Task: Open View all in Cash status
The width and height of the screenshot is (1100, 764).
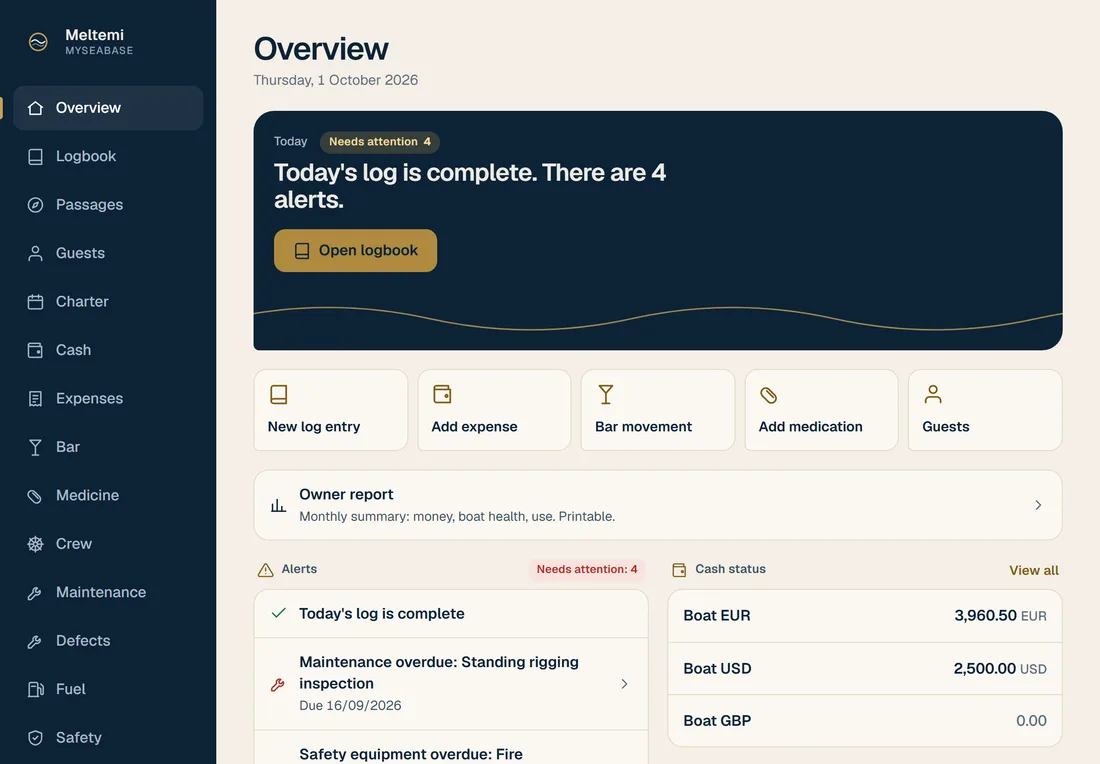Action: (x=1034, y=570)
